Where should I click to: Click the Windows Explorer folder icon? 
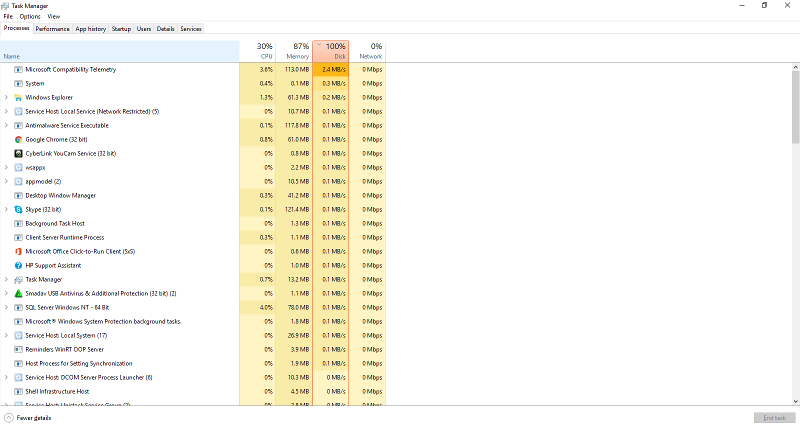click(18, 97)
